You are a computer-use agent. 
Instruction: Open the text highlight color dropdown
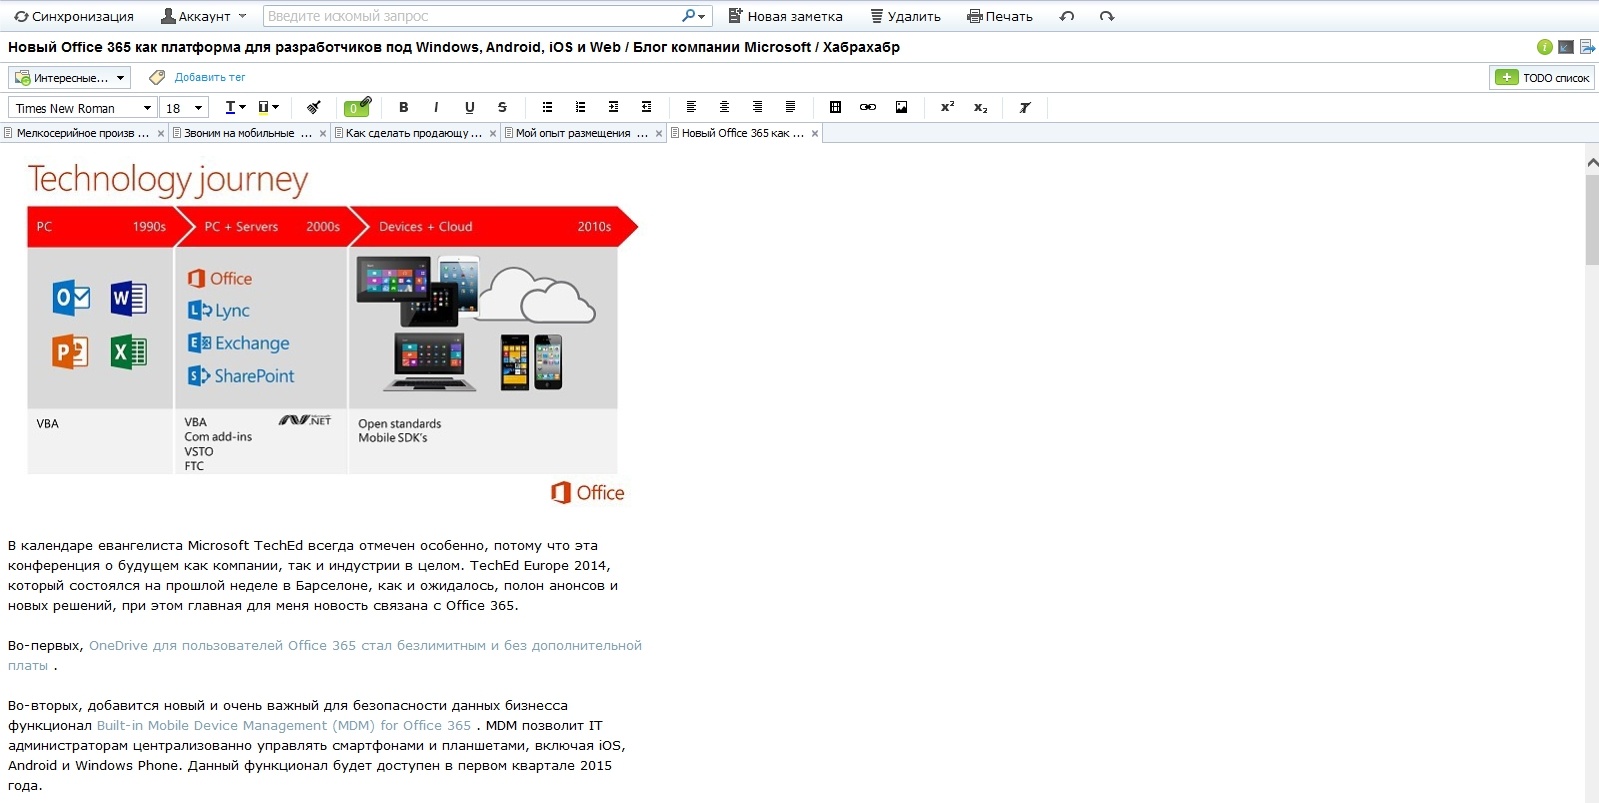[x=268, y=107]
